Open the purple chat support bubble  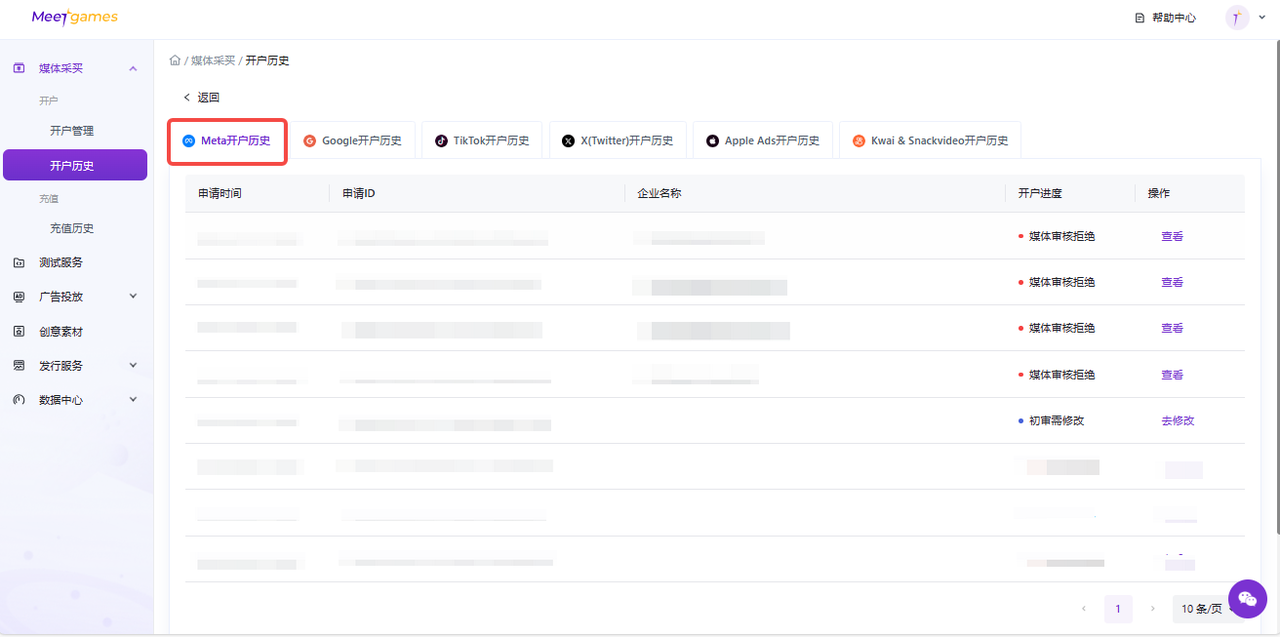pos(1247,599)
